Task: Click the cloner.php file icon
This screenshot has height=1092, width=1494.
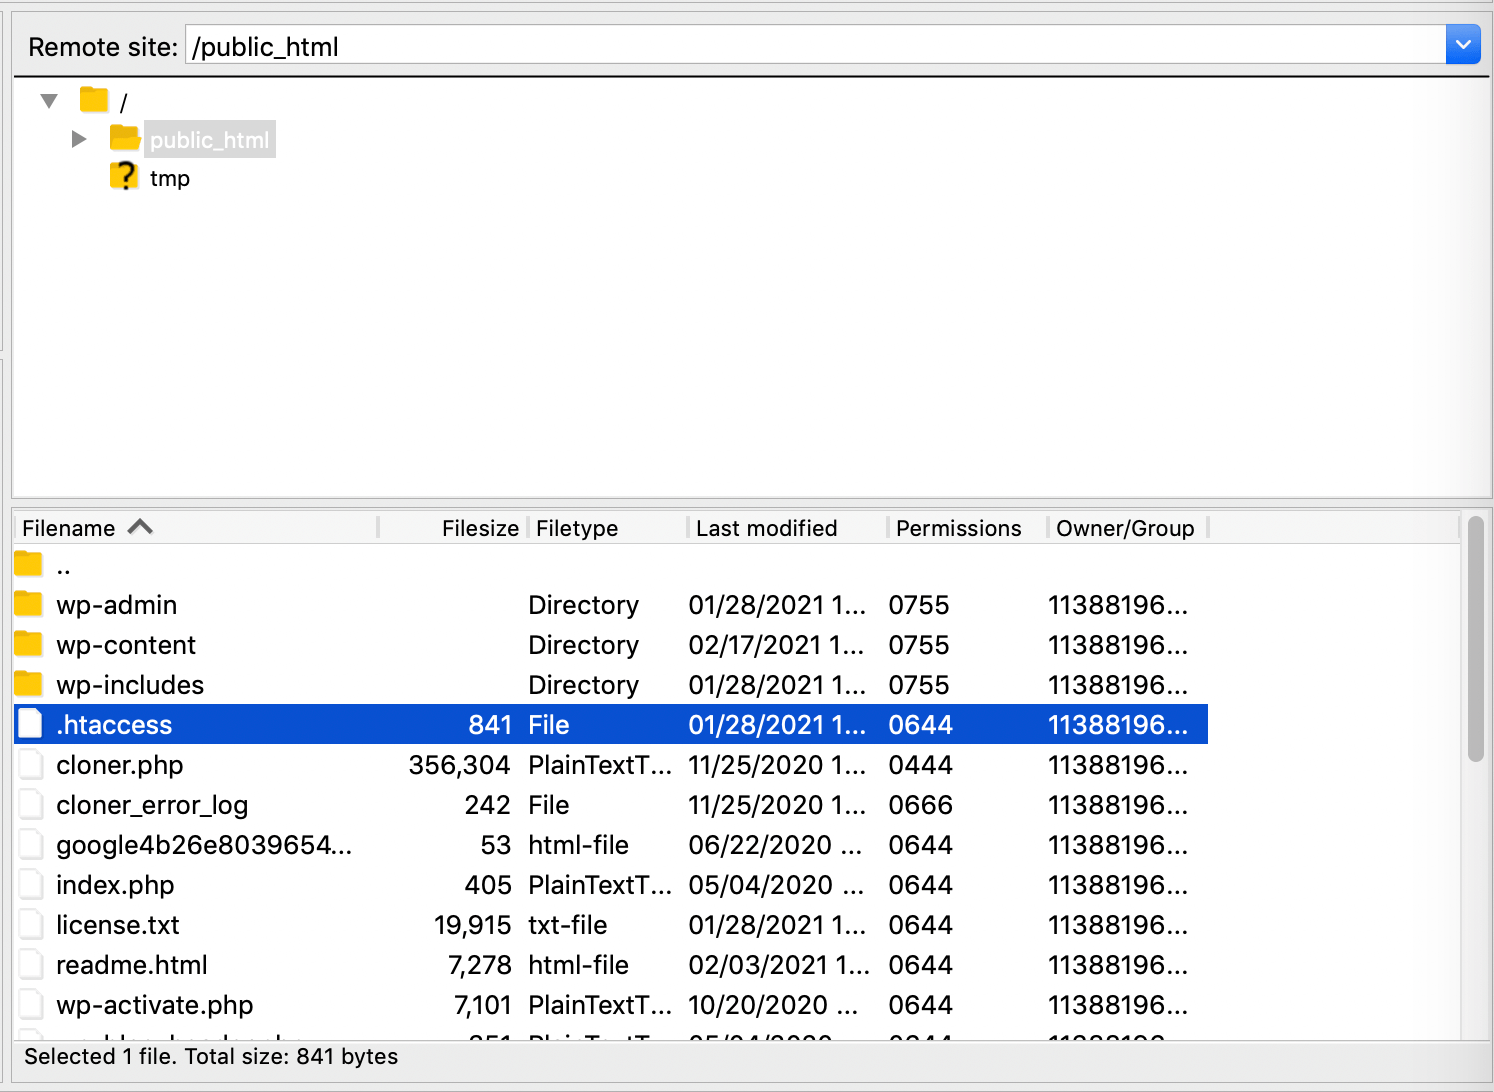Action: pyautogui.click(x=31, y=764)
